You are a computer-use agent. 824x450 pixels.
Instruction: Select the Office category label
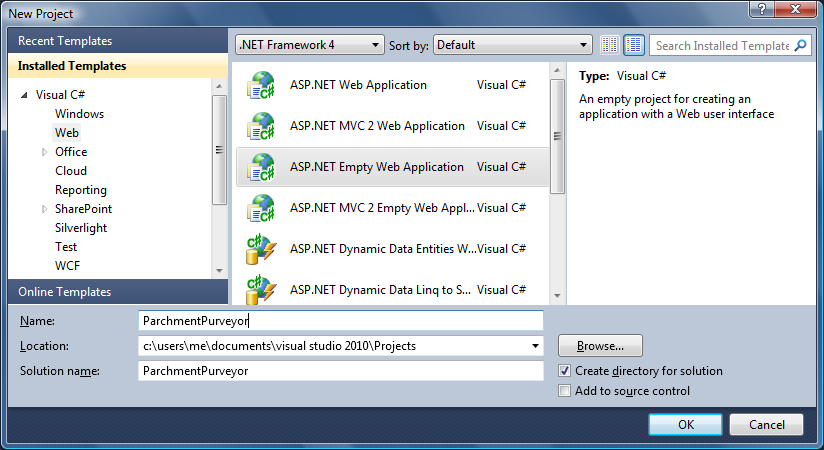click(71, 152)
